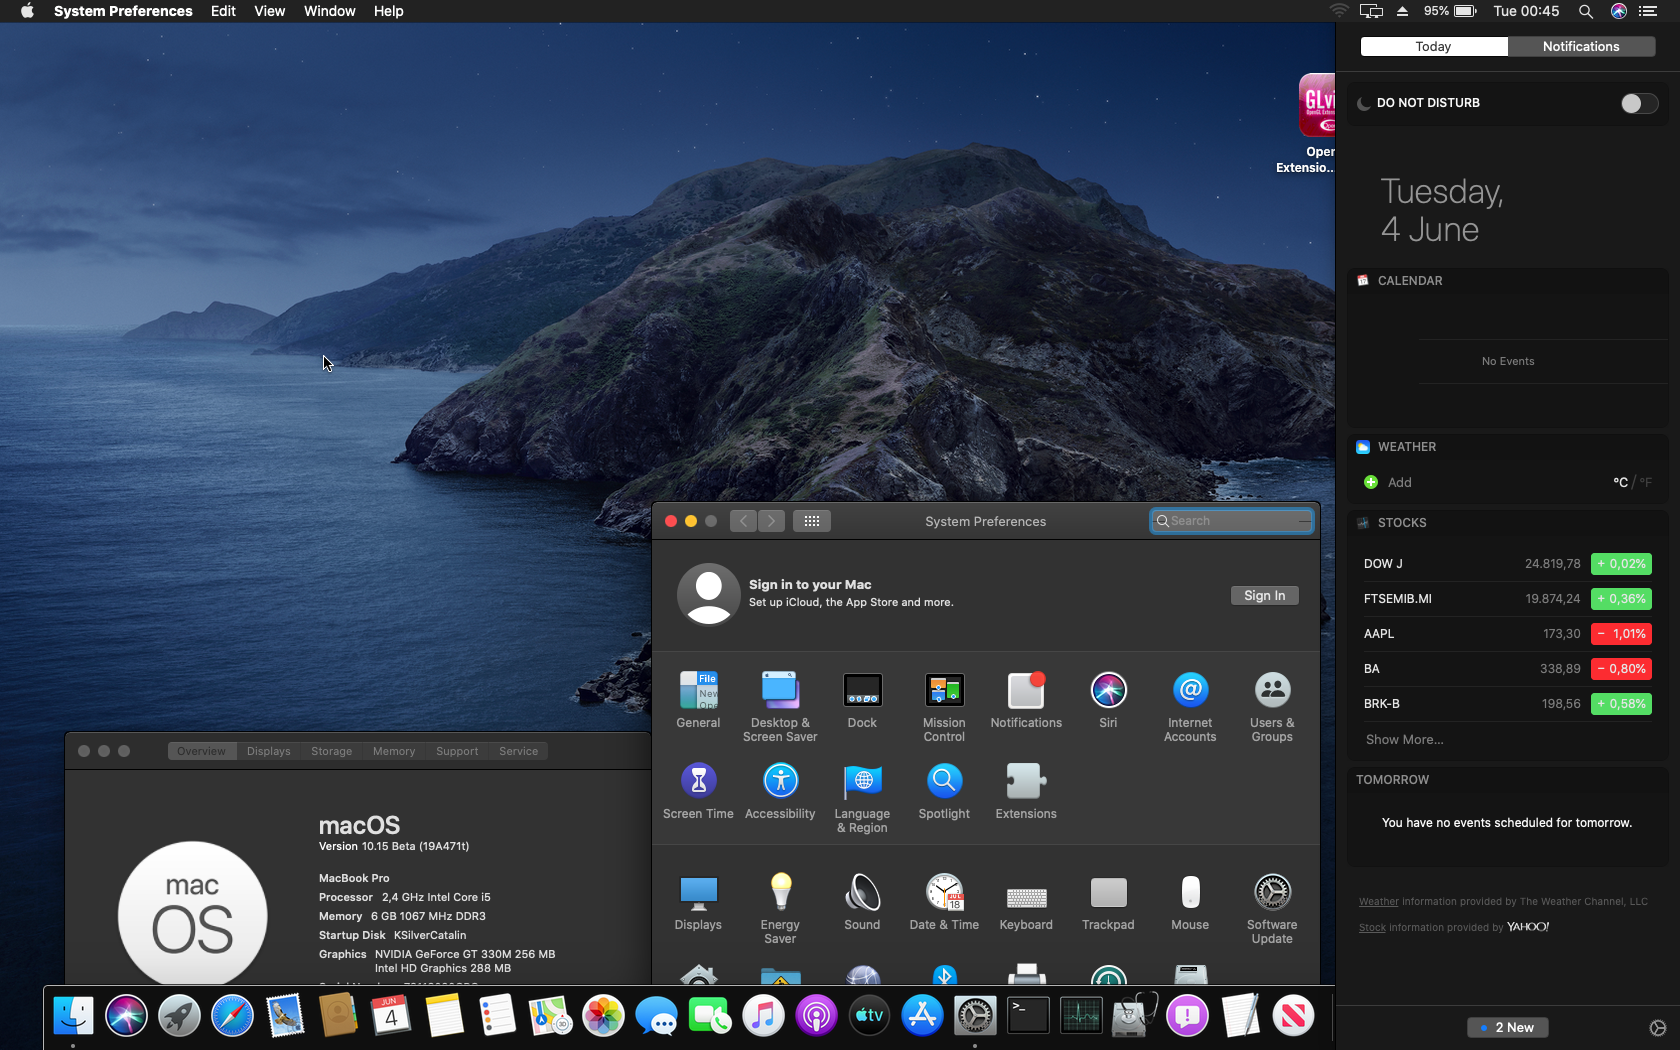Select the Memory tab in About This Mac
This screenshot has height=1050, width=1680.
coord(394,751)
